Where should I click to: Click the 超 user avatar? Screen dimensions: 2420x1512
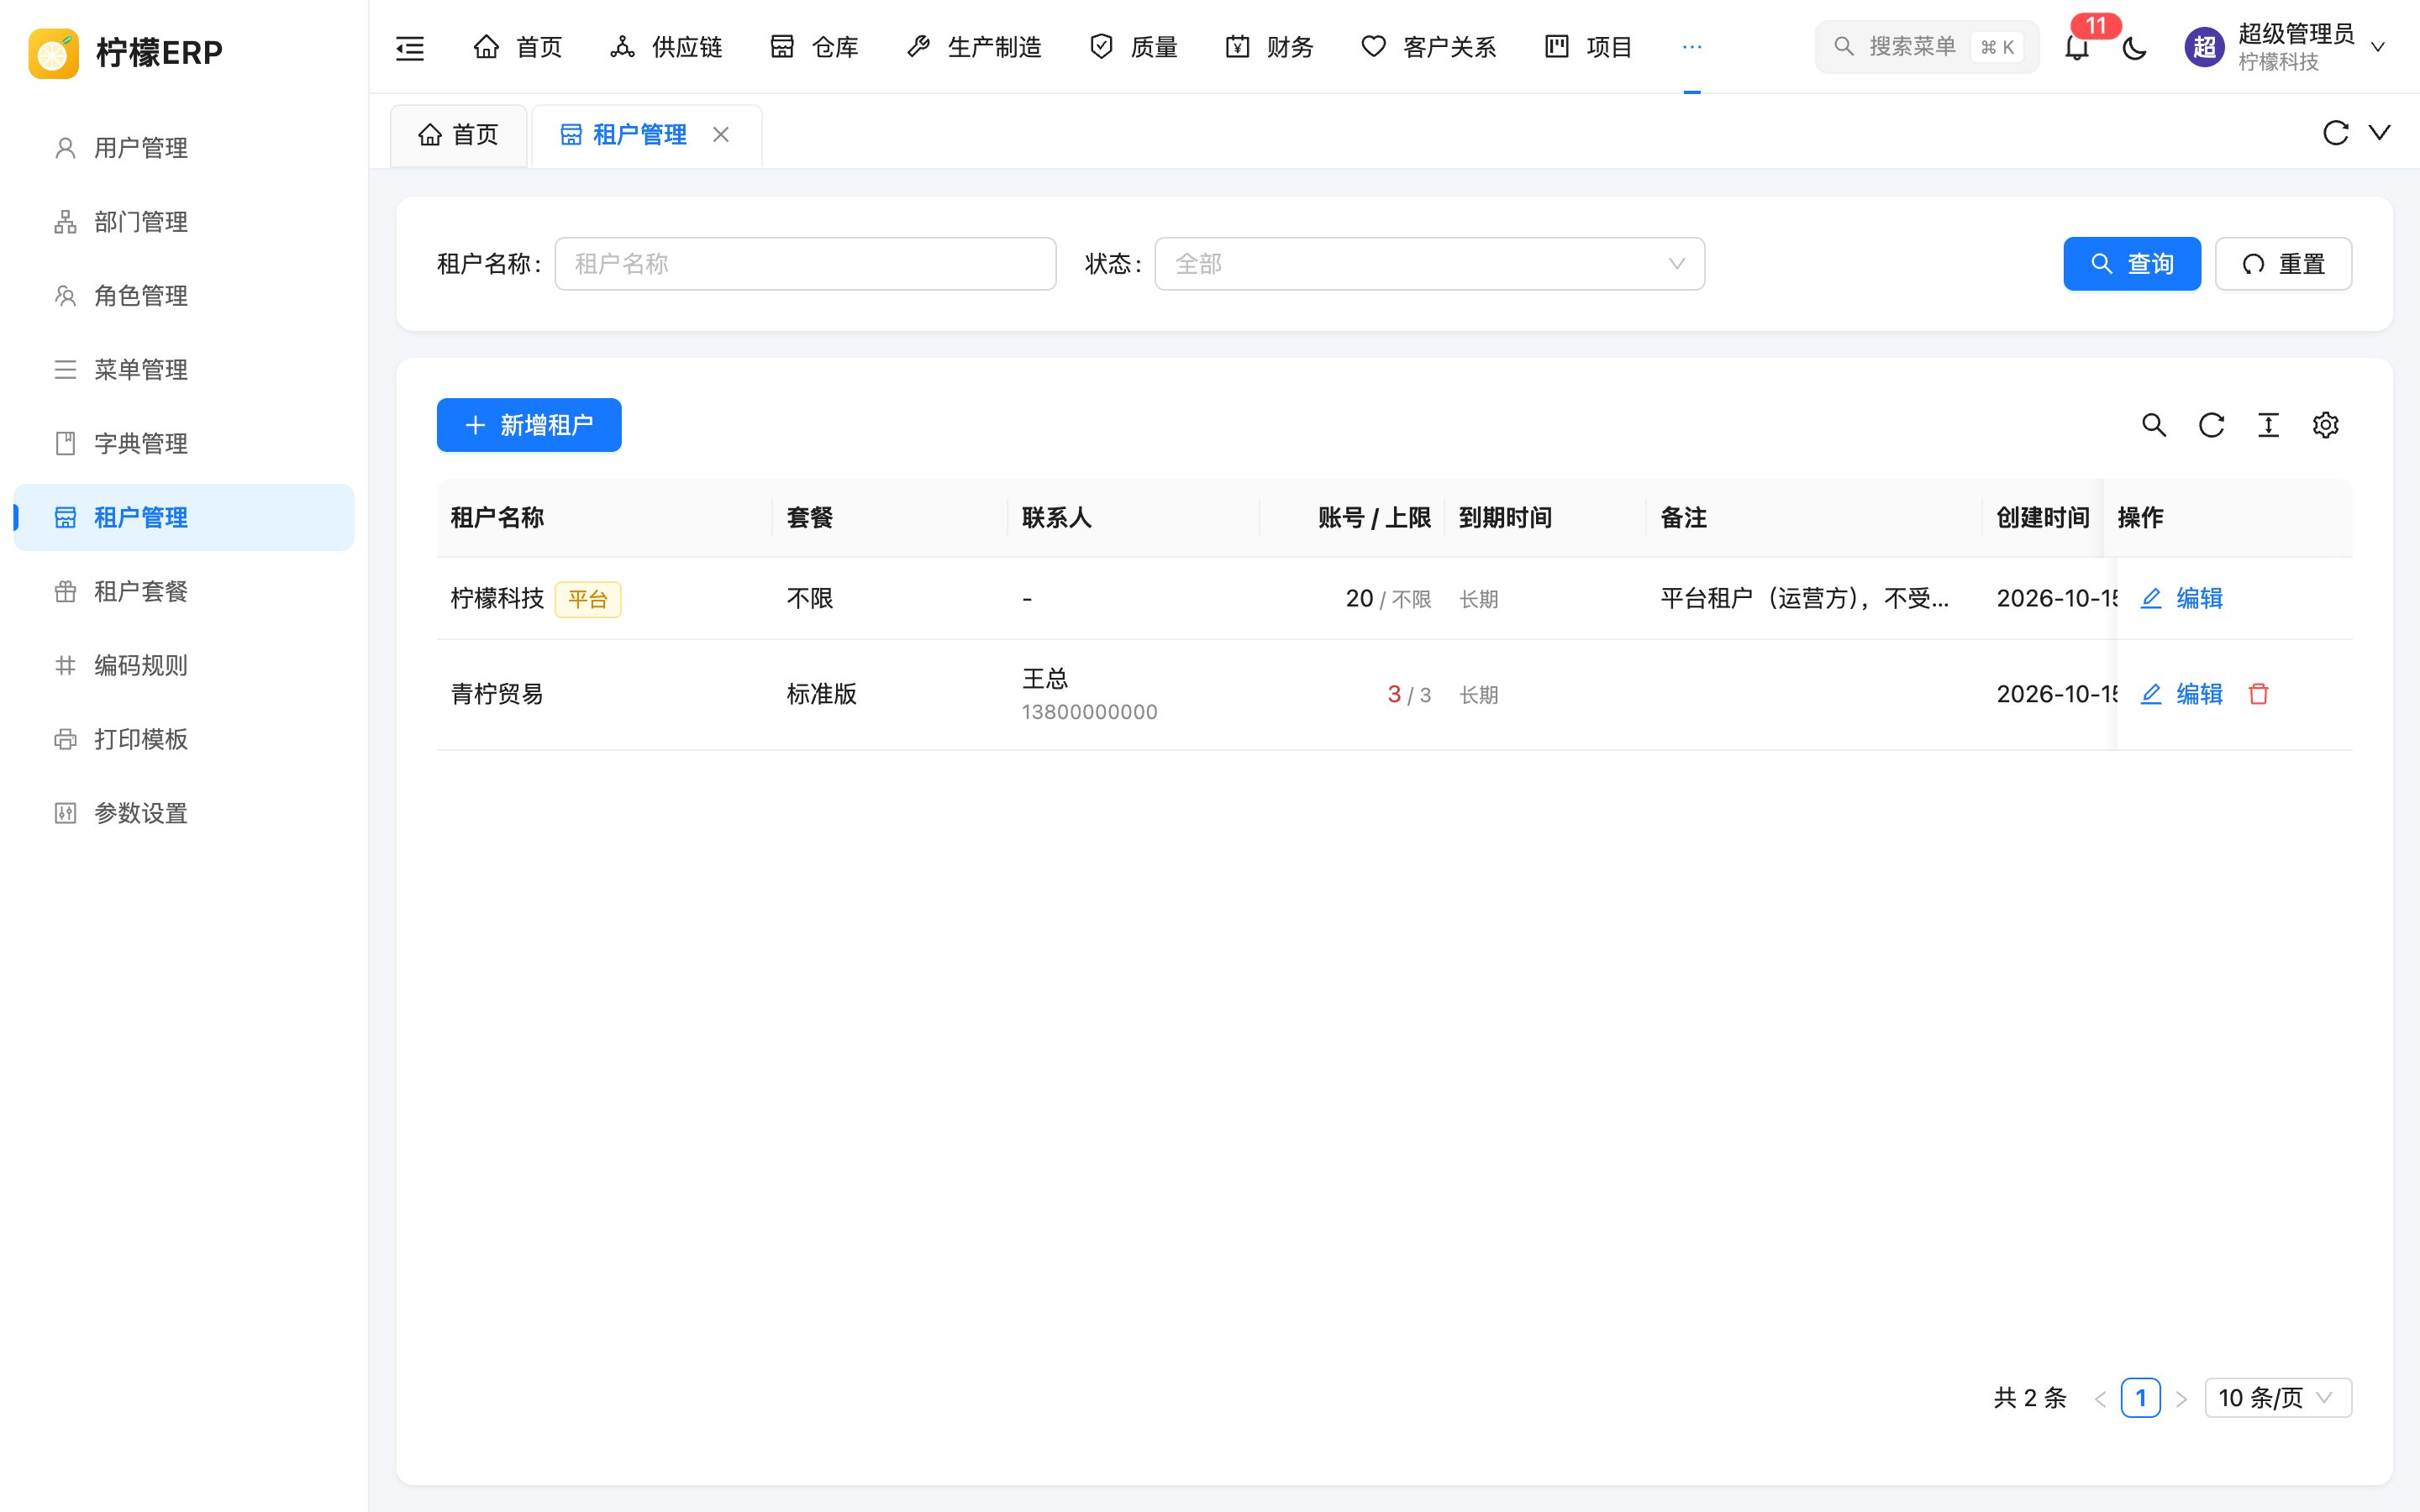click(x=2204, y=47)
